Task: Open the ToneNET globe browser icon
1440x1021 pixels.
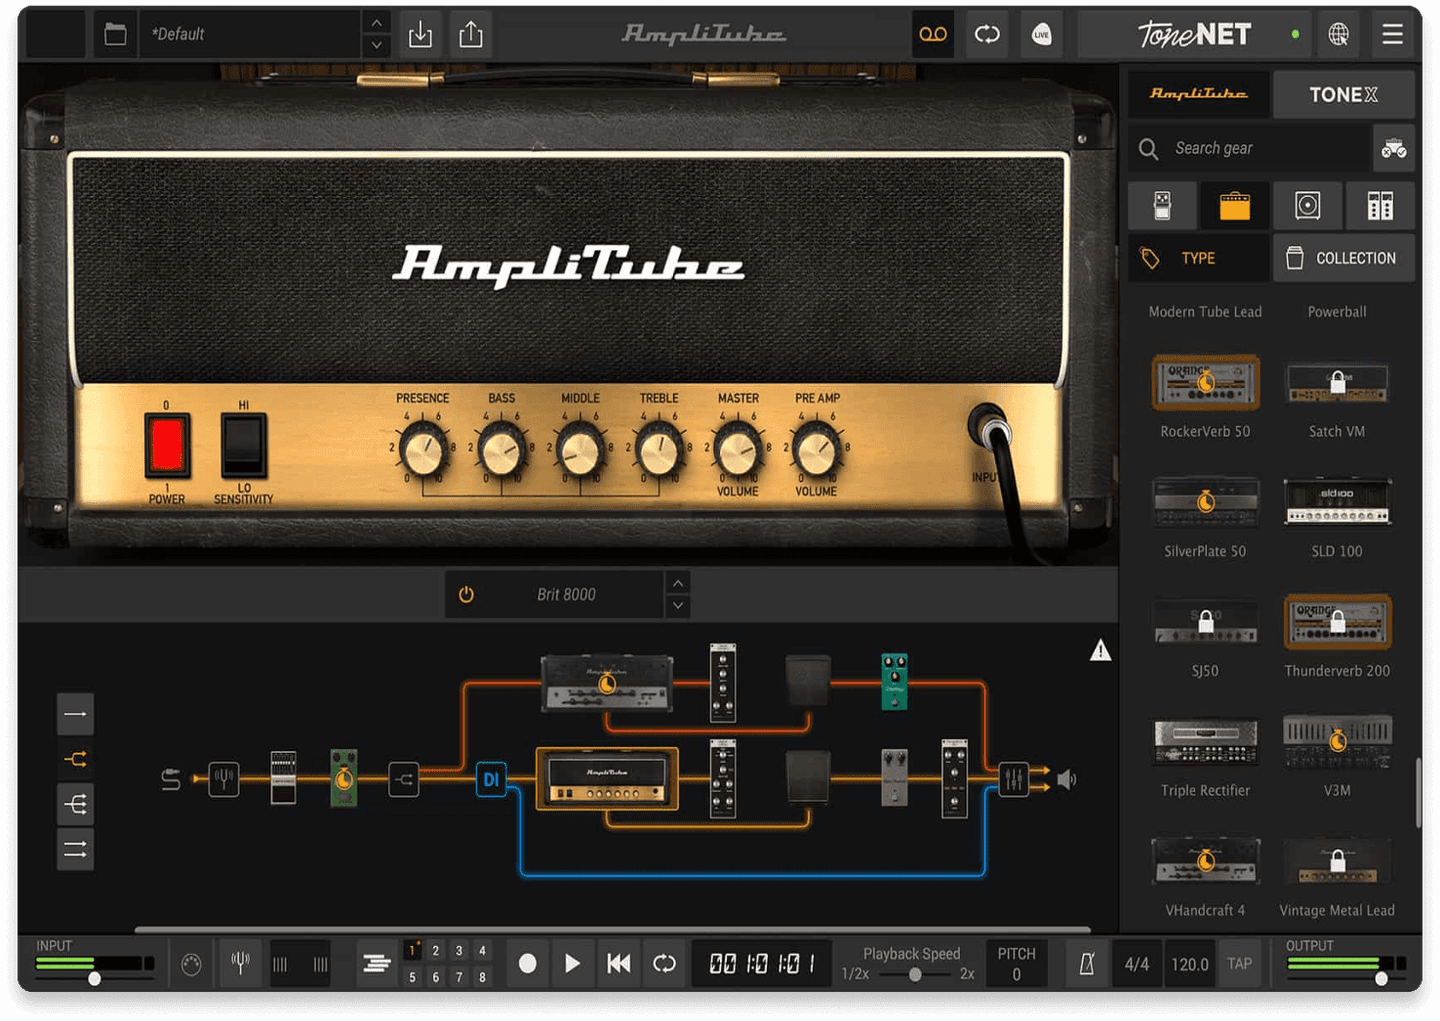Action: (x=1338, y=33)
